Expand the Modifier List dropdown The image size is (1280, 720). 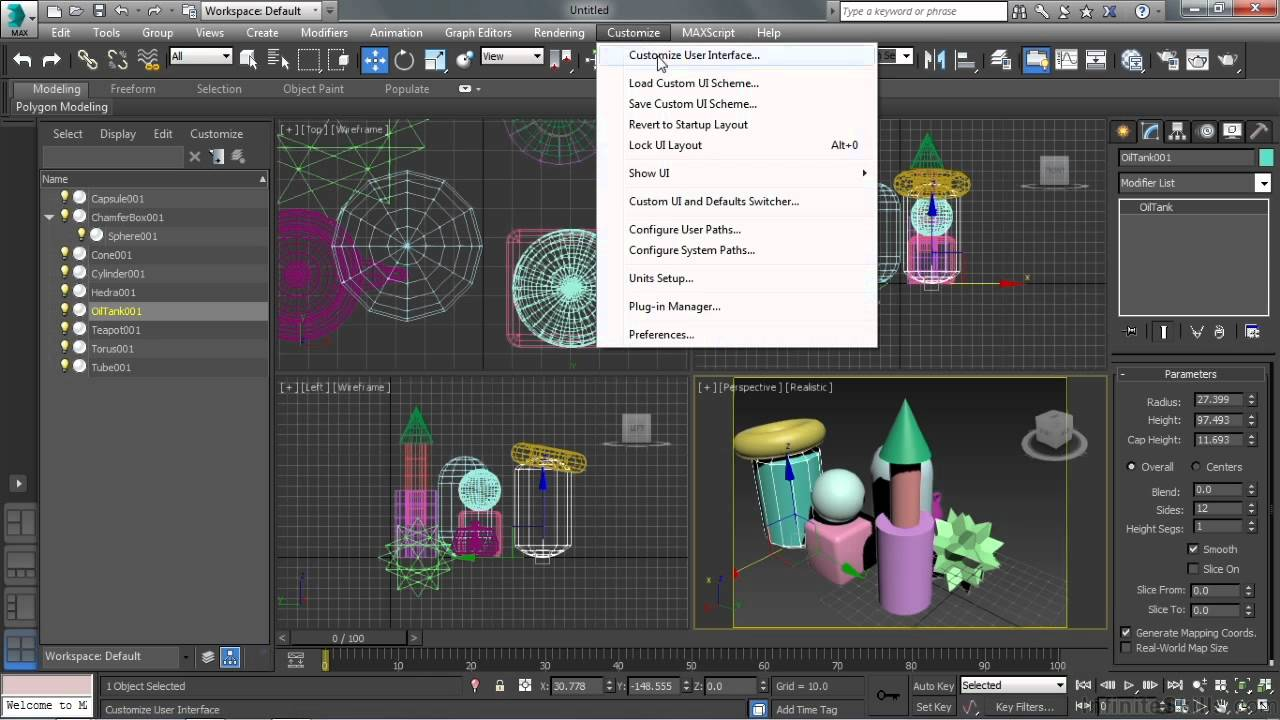(1263, 183)
